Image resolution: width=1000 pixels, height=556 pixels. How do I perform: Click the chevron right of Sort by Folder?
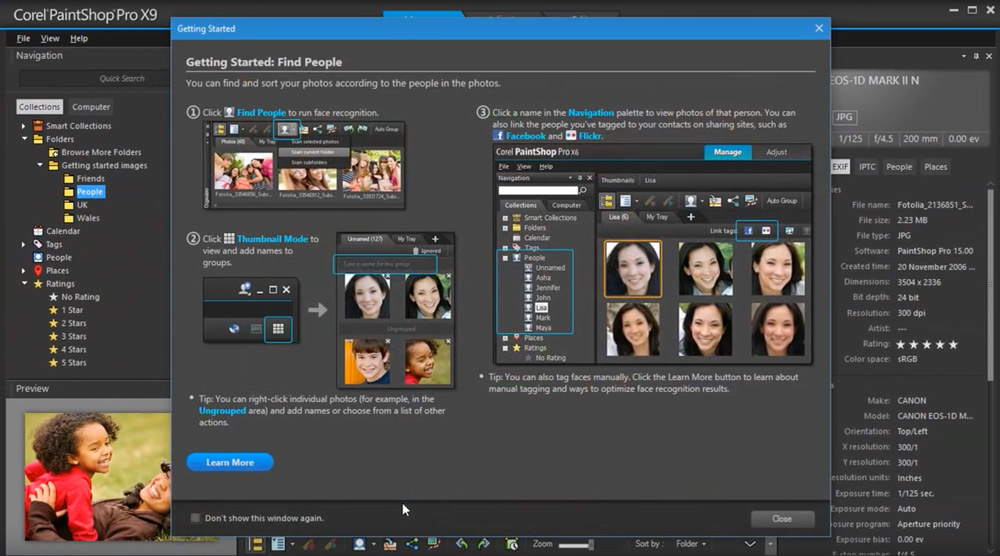pyautogui.click(x=750, y=544)
